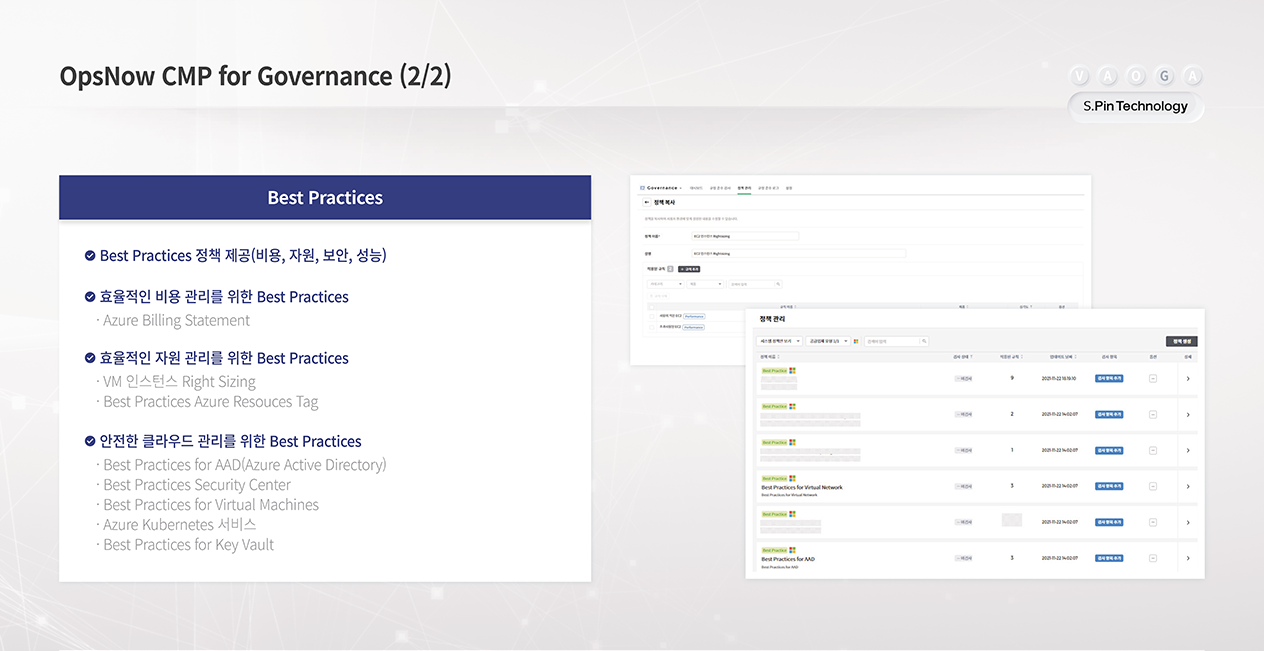Screen dimensions: 1264x651
Task: Click the Microsoft logo above Best Practices for AAD
Action: pyautogui.click(x=792, y=551)
